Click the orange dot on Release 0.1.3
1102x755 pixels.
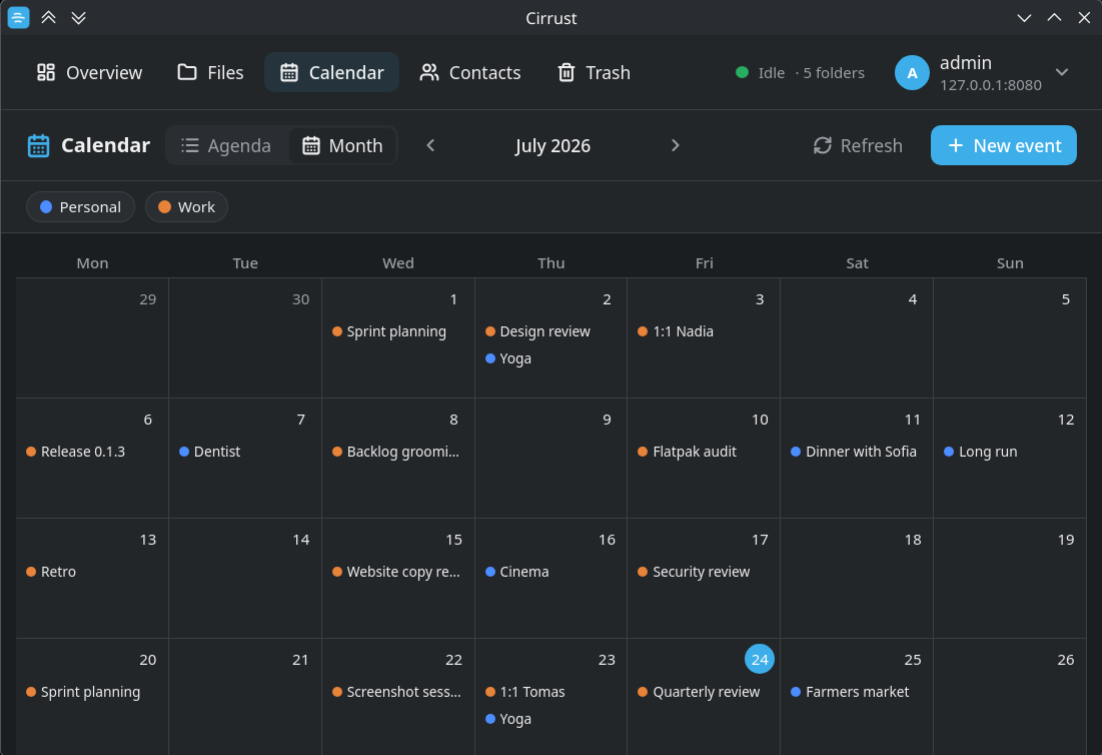point(31,451)
